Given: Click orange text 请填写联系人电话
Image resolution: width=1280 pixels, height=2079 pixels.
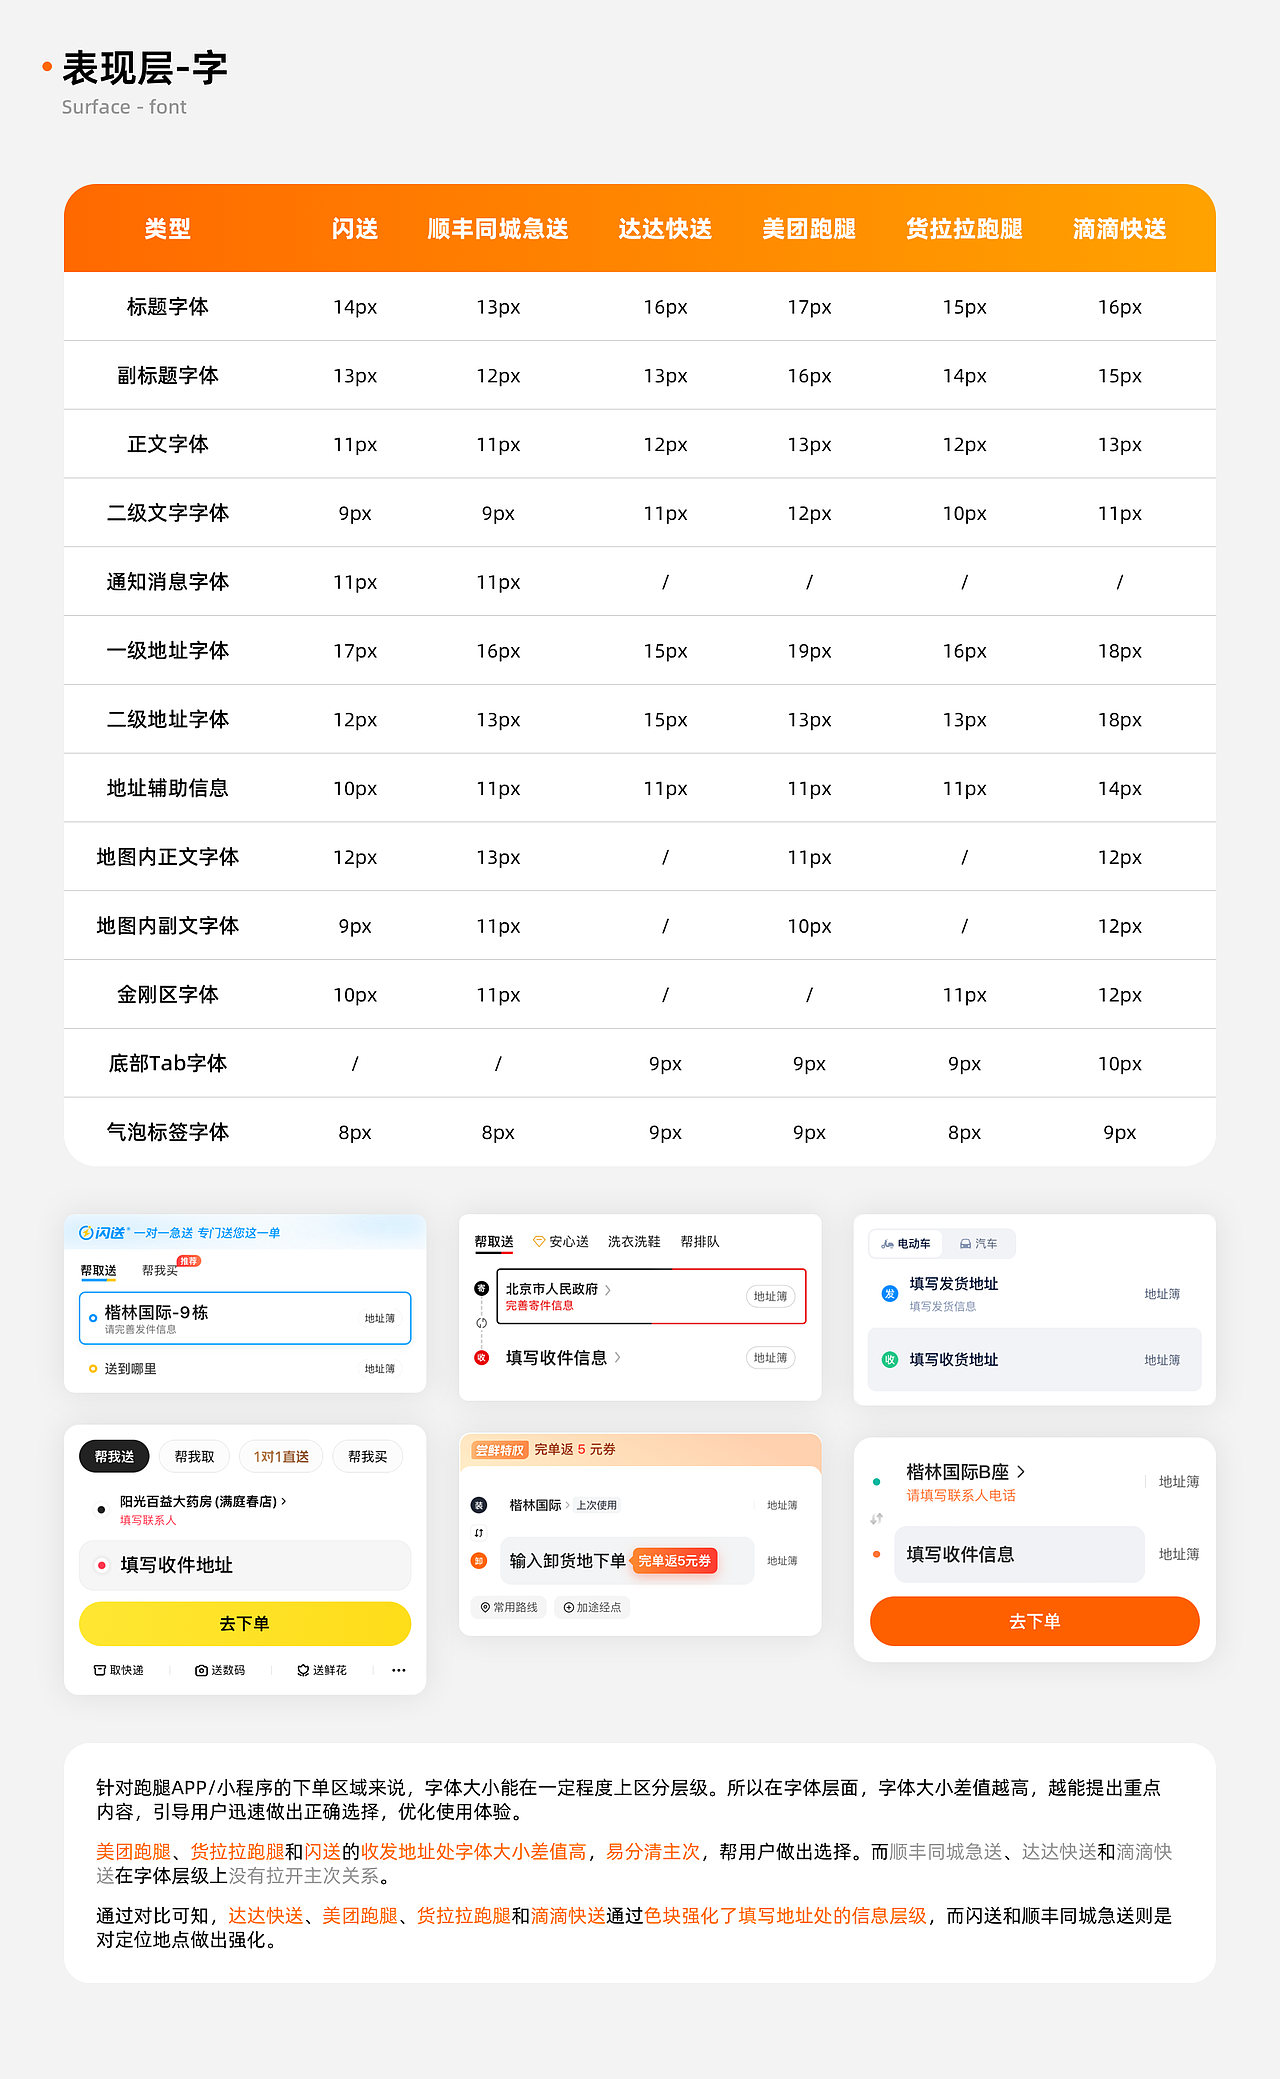Looking at the screenshot, I should click(x=961, y=1496).
